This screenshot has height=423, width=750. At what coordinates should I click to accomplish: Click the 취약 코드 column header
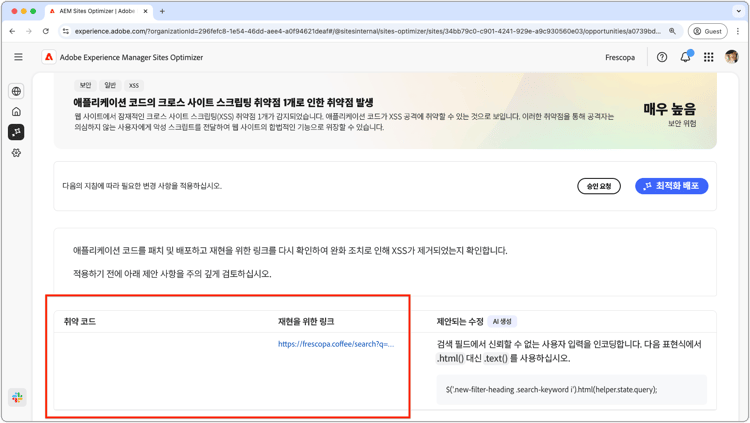click(x=80, y=322)
